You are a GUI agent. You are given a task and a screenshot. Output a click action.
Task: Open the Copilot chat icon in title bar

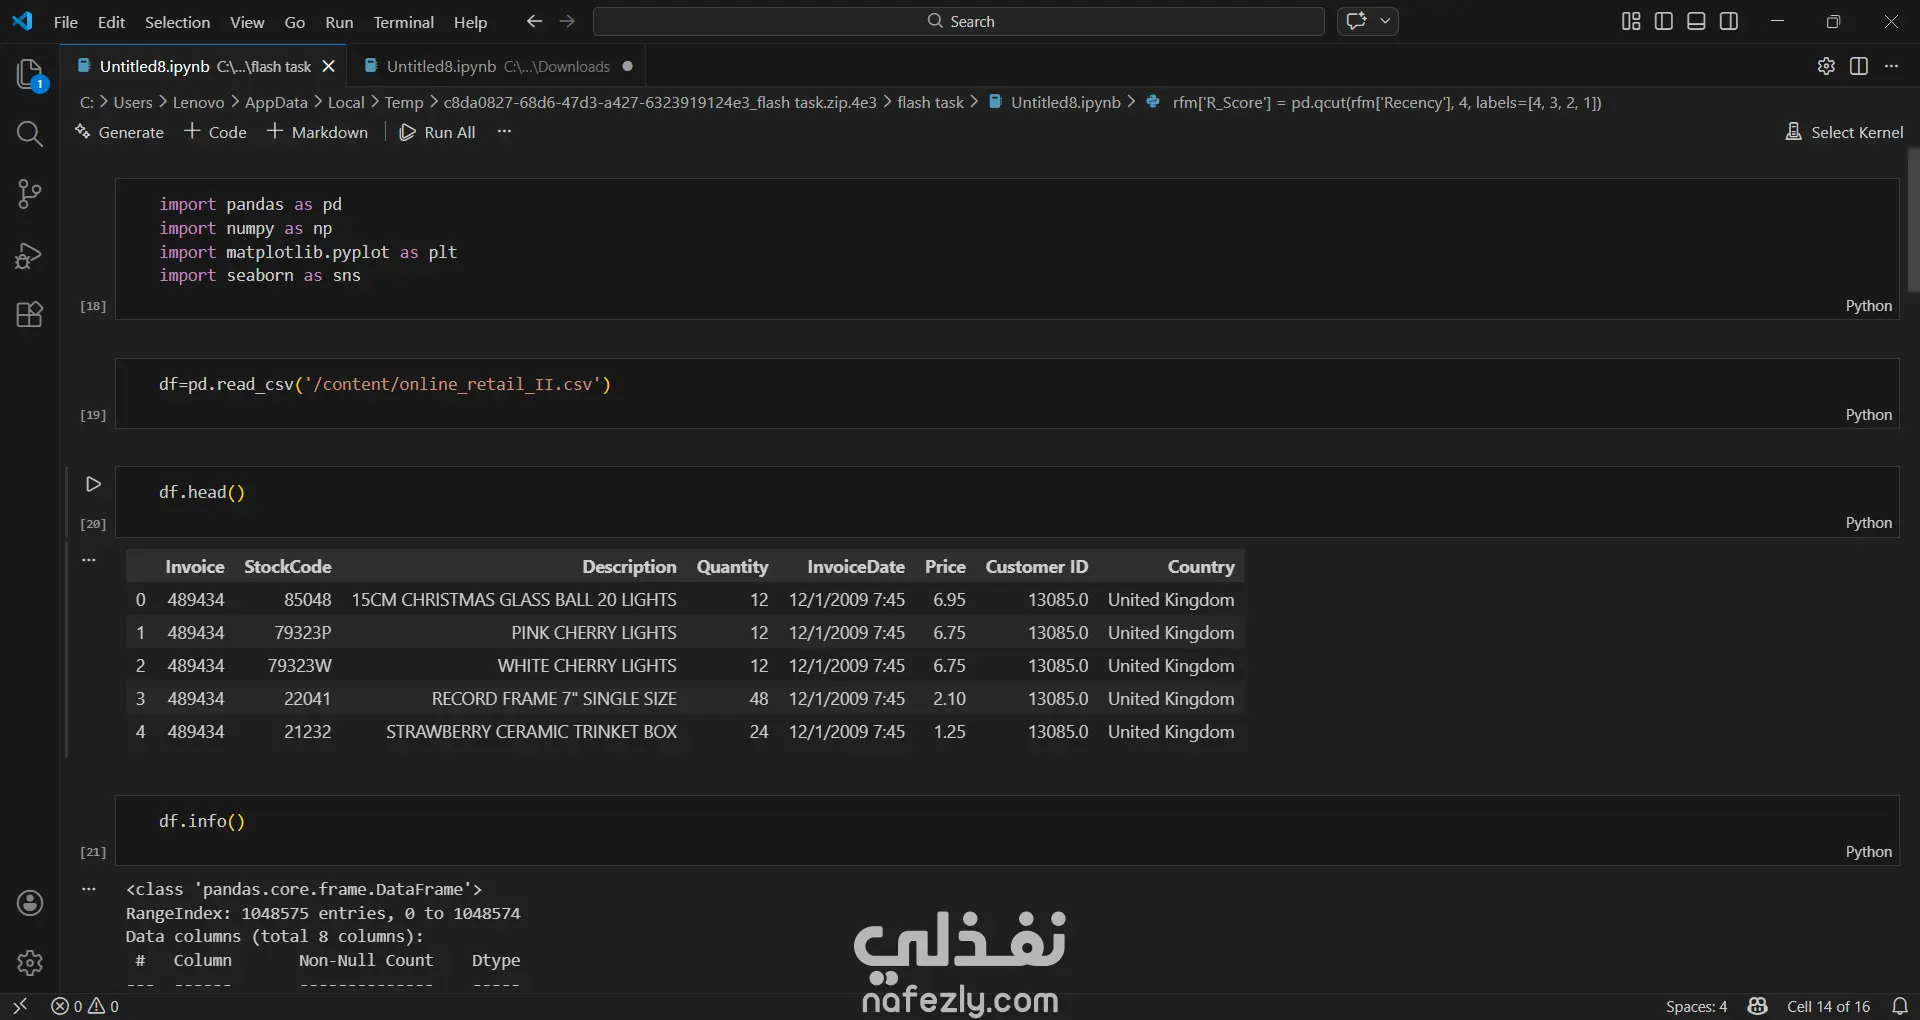[1356, 21]
